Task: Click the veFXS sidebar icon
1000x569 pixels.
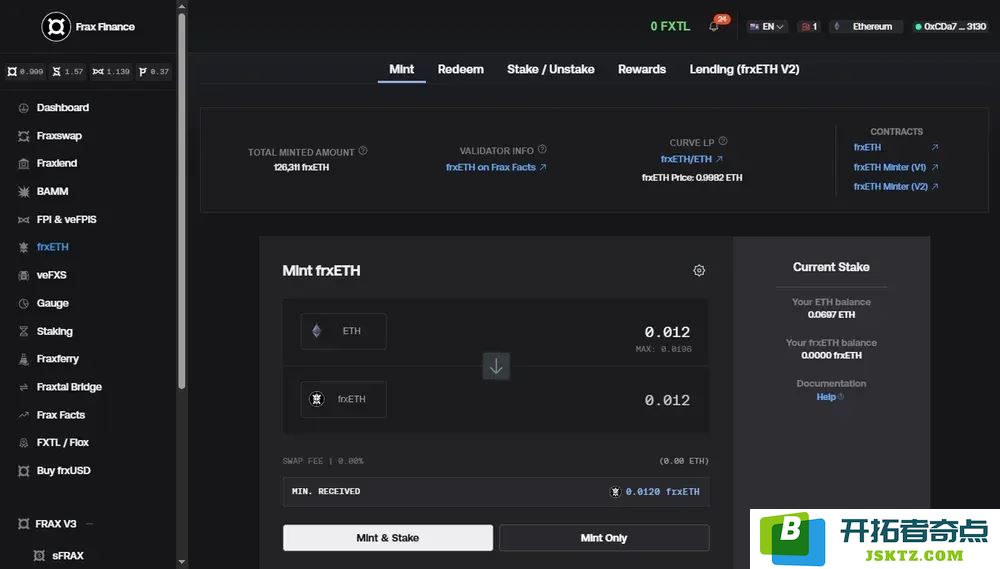Action: point(24,275)
